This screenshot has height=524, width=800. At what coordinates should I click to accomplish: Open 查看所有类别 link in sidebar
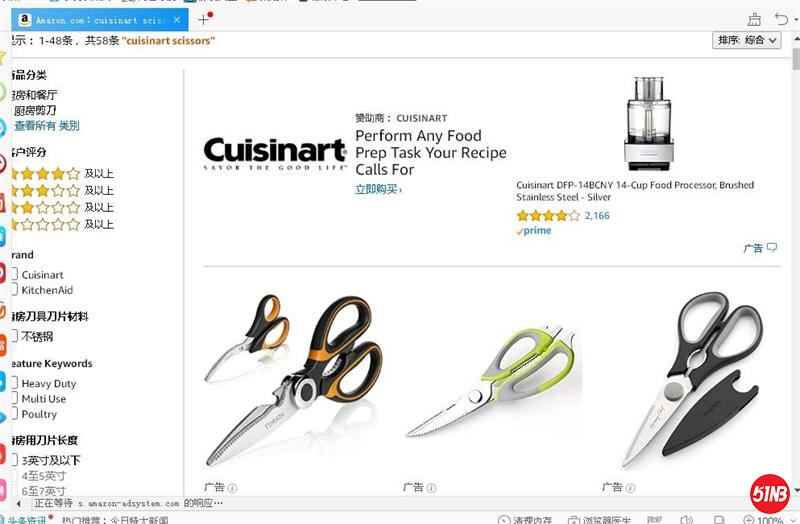(46, 126)
